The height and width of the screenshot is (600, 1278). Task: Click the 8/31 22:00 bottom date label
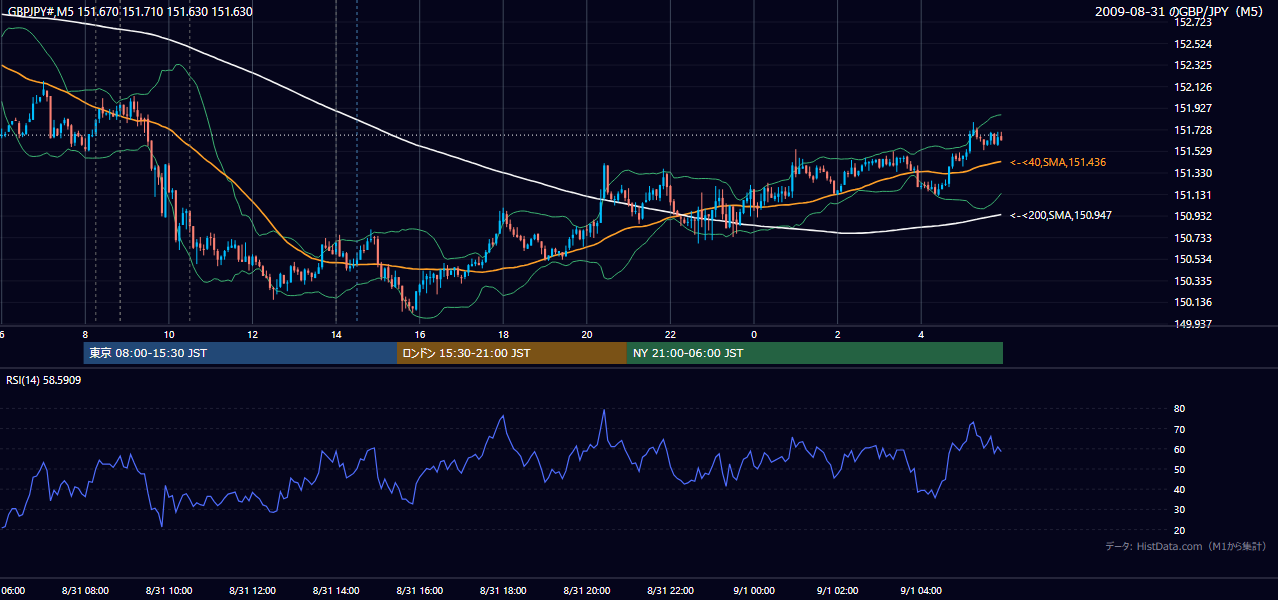pyautogui.click(x=670, y=590)
